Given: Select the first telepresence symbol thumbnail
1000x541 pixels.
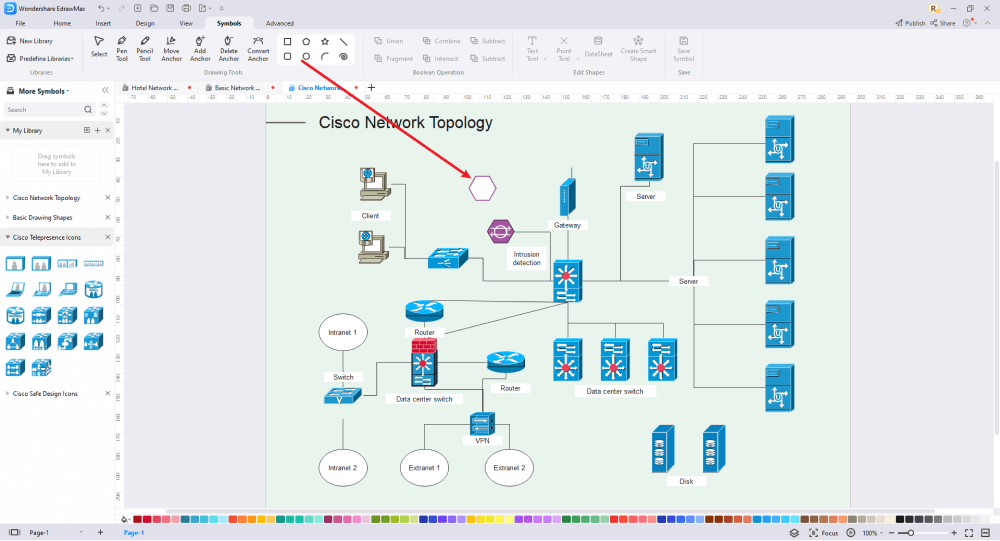Looking at the screenshot, I should (15, 263).
